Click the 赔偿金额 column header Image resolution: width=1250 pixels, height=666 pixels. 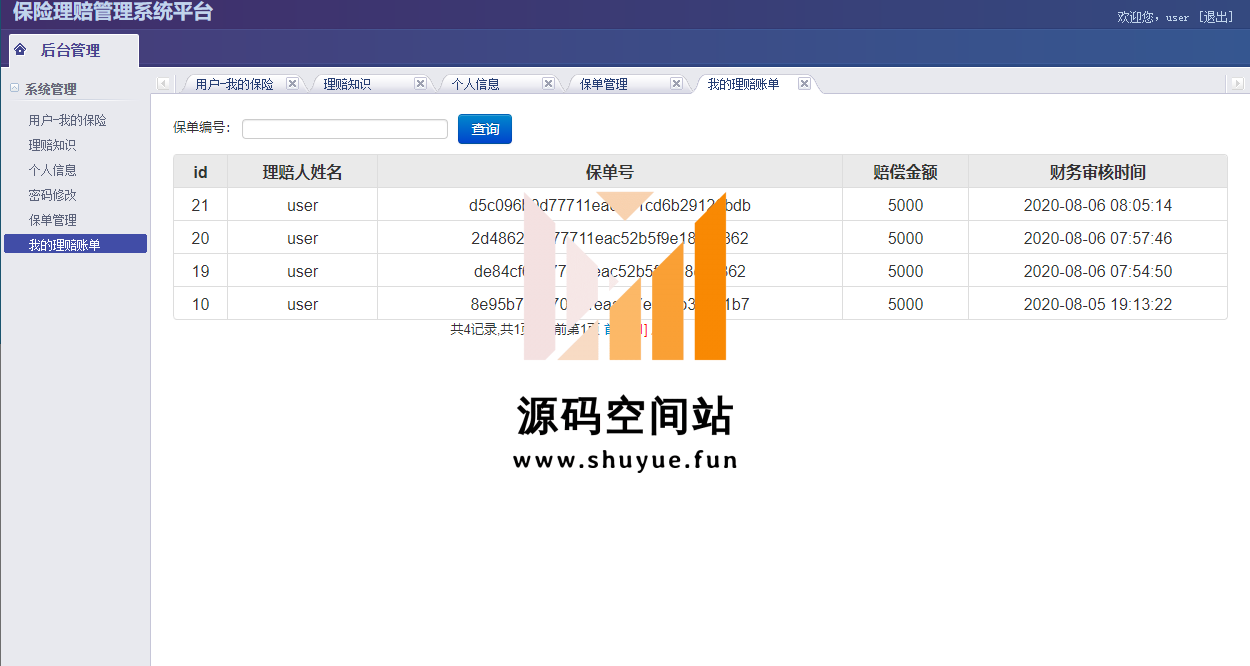[906, 172]
